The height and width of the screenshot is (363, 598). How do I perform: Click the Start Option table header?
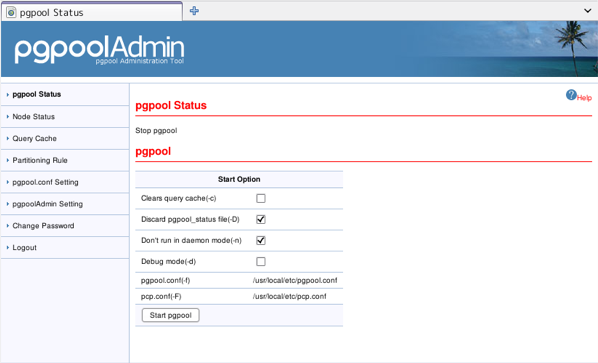click(x=239, y=179)
